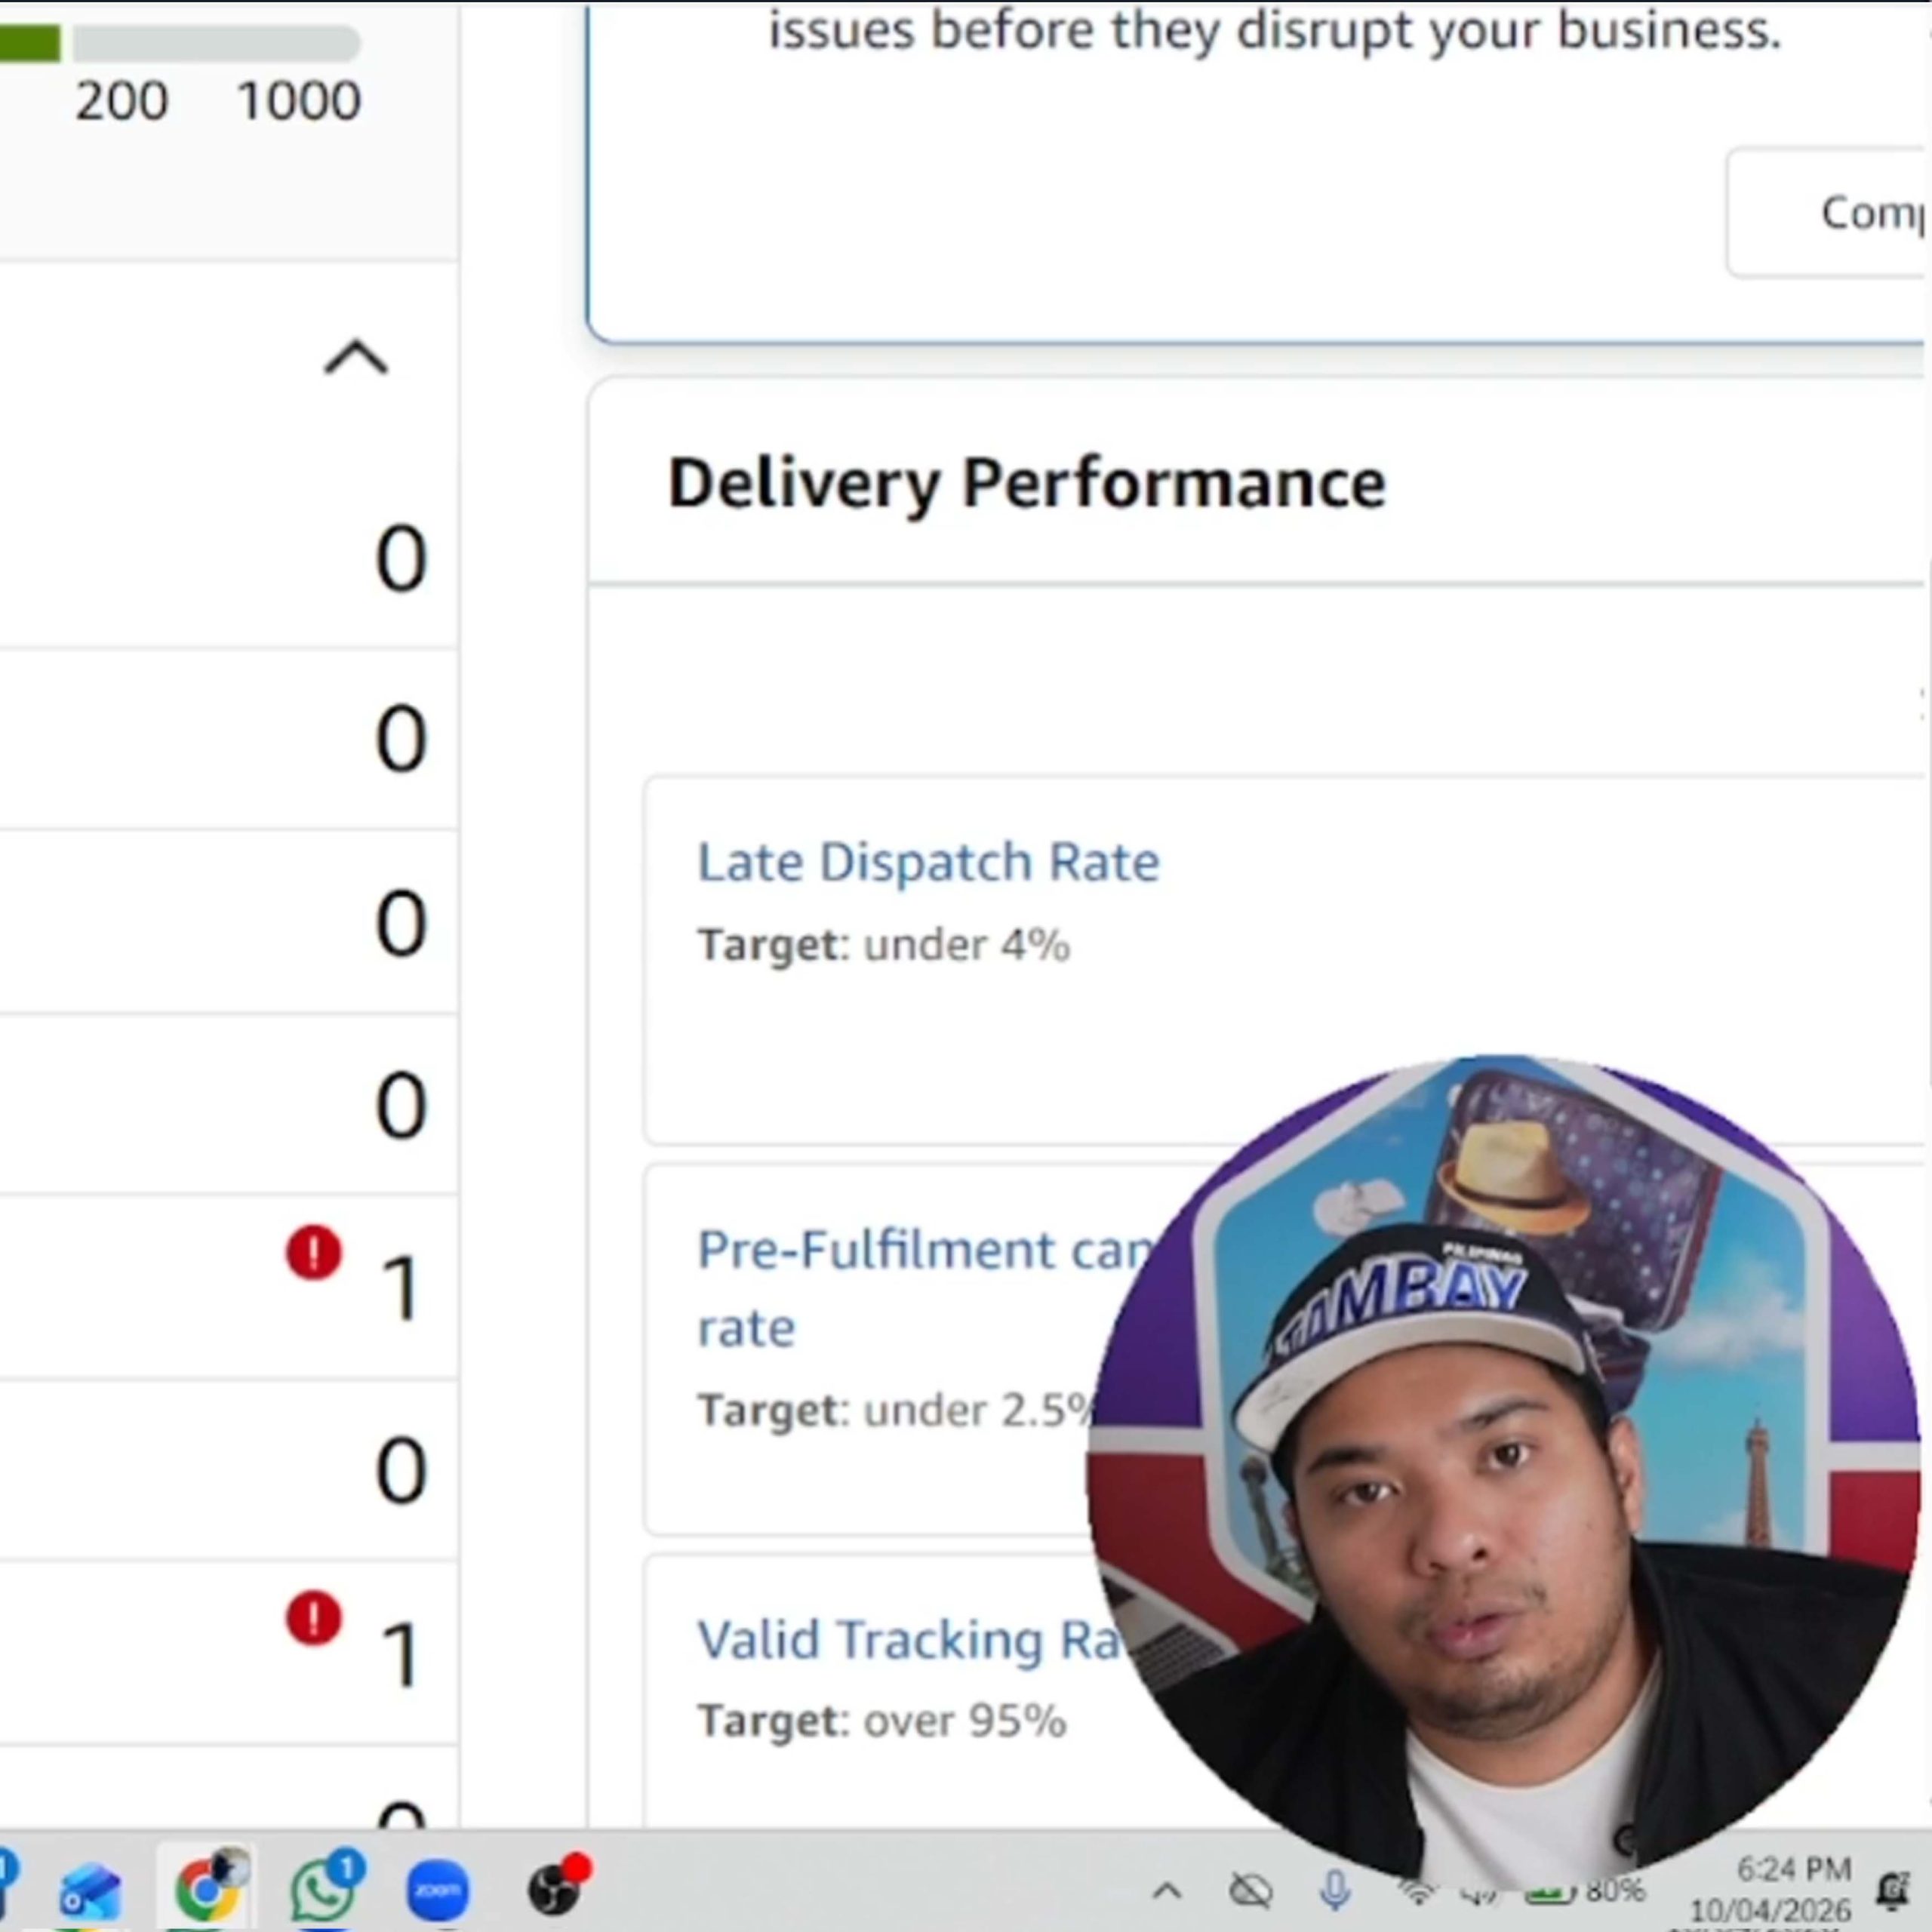Click the battery 80% indicator
1932x1932 pixels.
point(1586,1890)
